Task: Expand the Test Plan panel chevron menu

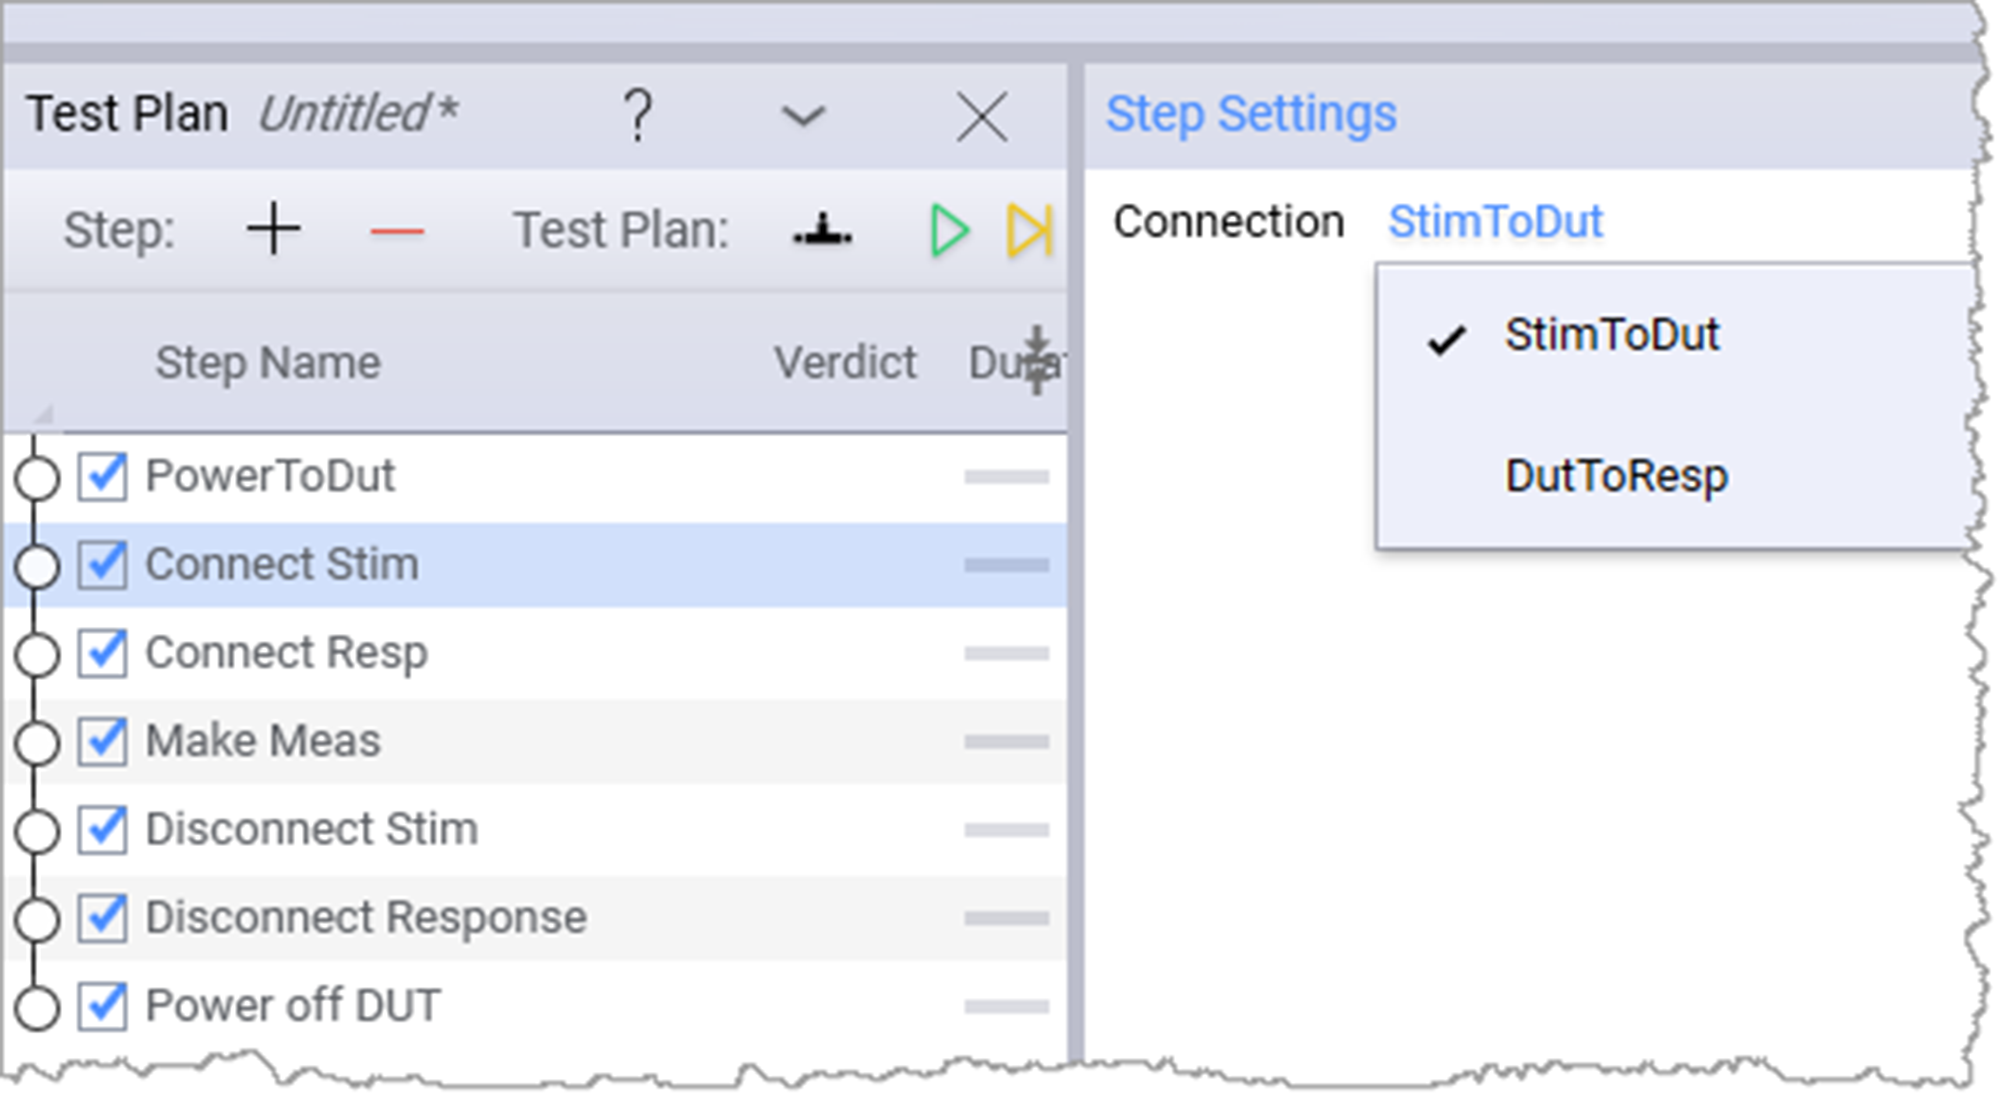Action: coord(802,116)
